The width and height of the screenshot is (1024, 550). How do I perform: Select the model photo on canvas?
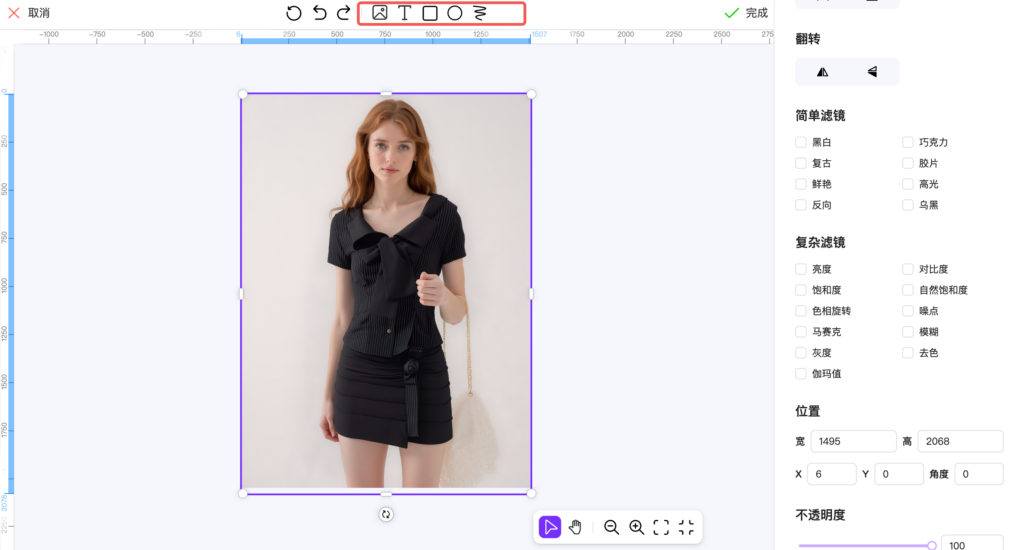click(387, 294)
